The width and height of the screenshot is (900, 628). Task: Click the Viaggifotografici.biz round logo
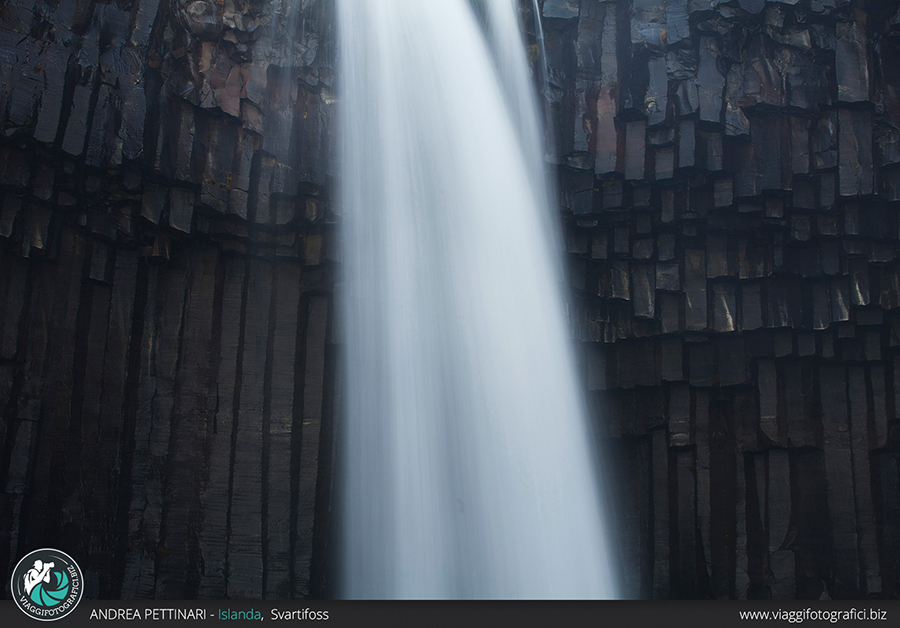(x=47, y=584)
